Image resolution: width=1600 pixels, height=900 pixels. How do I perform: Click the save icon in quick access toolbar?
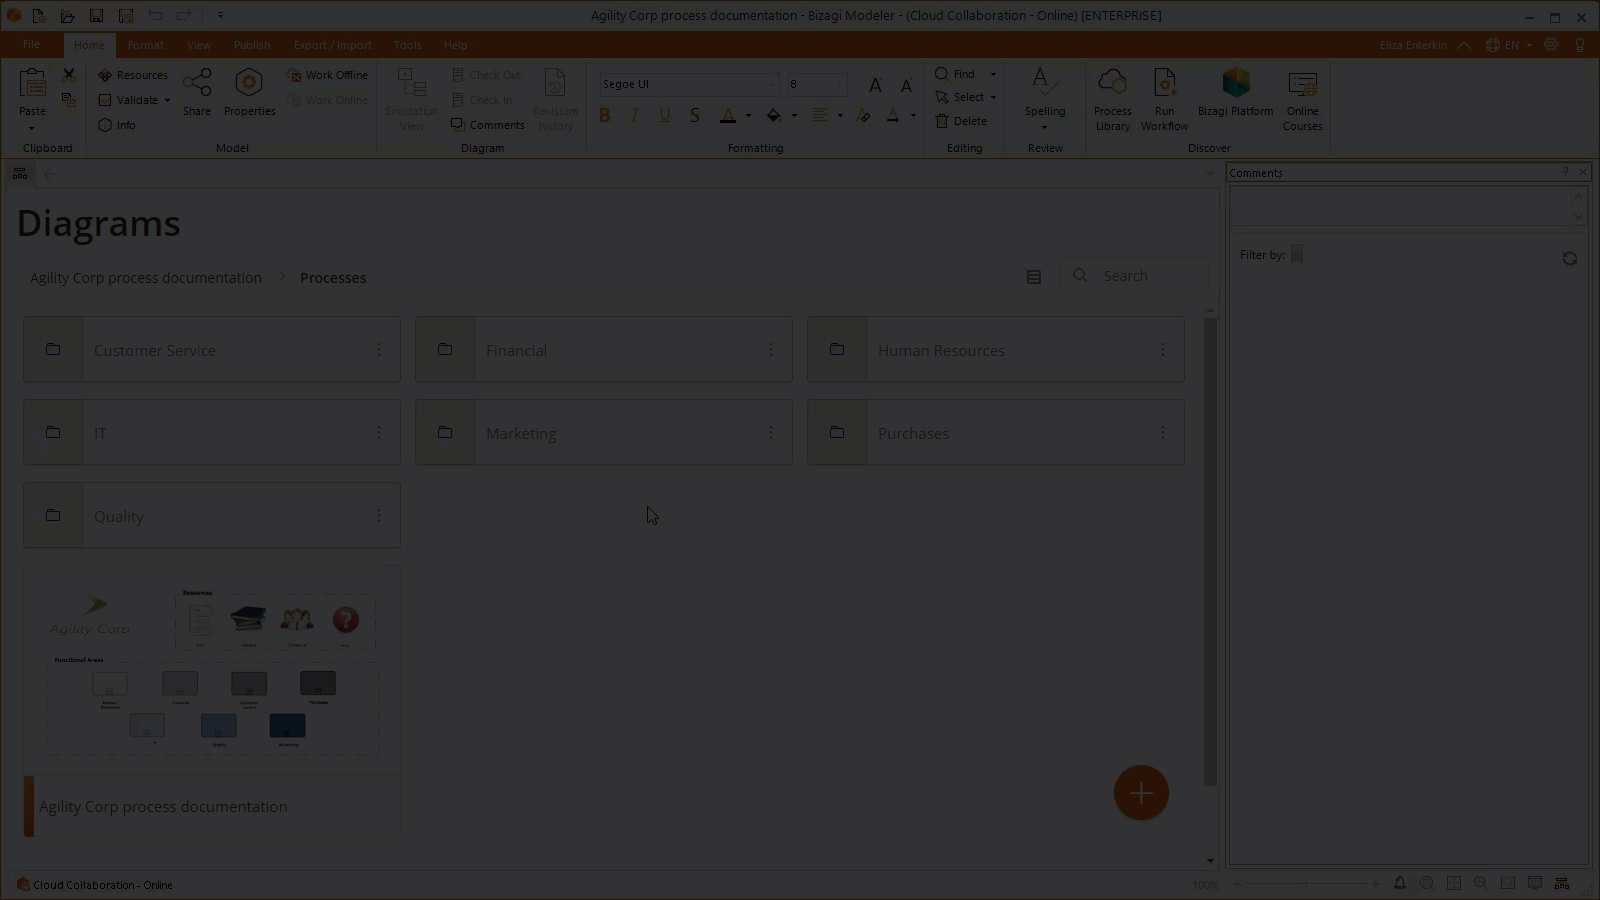tap(96, 16)
